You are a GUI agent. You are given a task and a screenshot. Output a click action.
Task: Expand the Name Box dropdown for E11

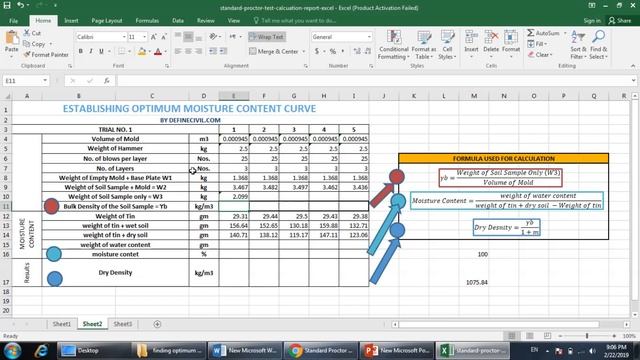pos(45,81)
